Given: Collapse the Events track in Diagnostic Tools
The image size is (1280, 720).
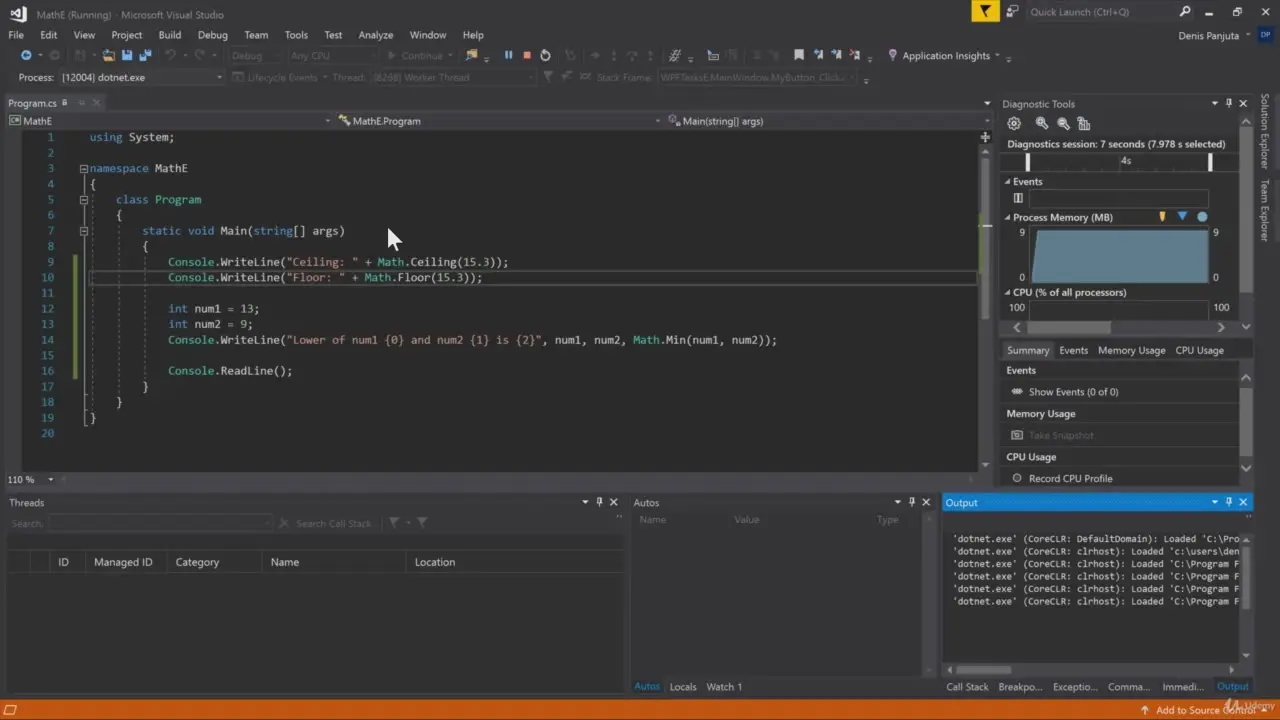Looking at the screenshot, I should [1008, 182].
